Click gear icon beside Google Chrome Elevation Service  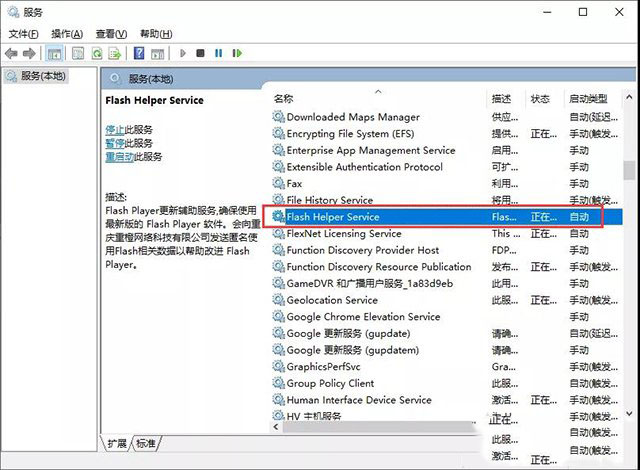click(279, 317)
